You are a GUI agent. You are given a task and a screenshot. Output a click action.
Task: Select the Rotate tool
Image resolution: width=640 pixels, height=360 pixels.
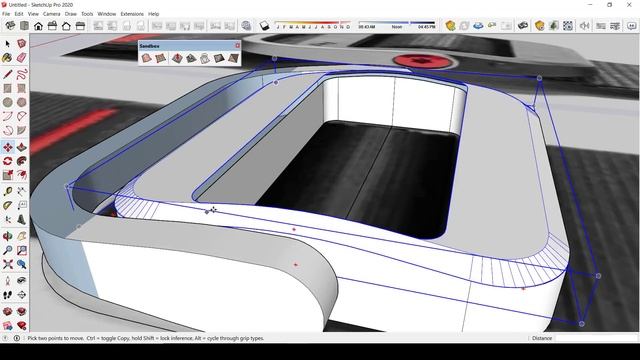pyautogui.click(x=7, y=161)
